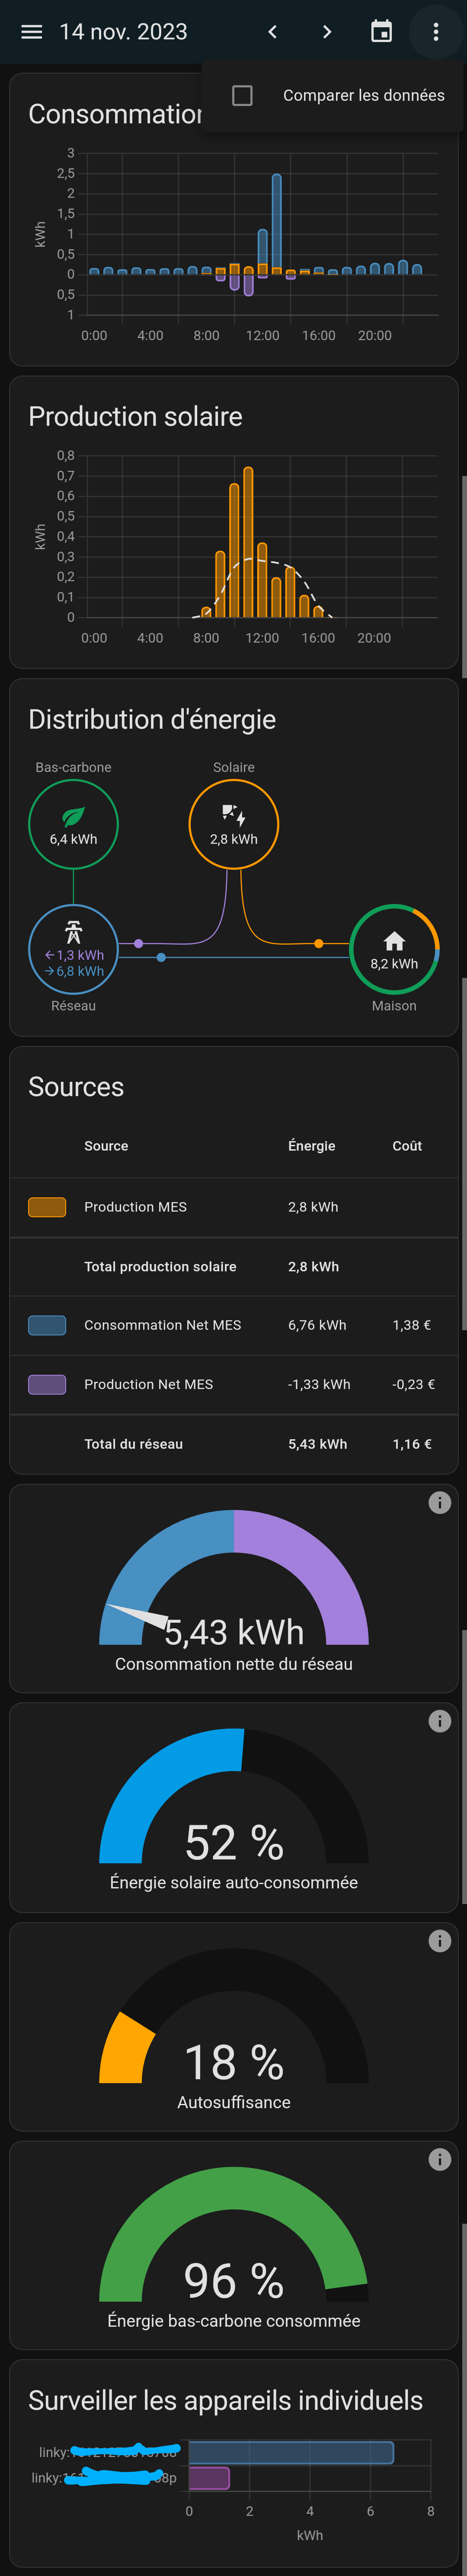The image size is (467, 2576).
Task: Click the Solaire panel icon
Action: 234,816
